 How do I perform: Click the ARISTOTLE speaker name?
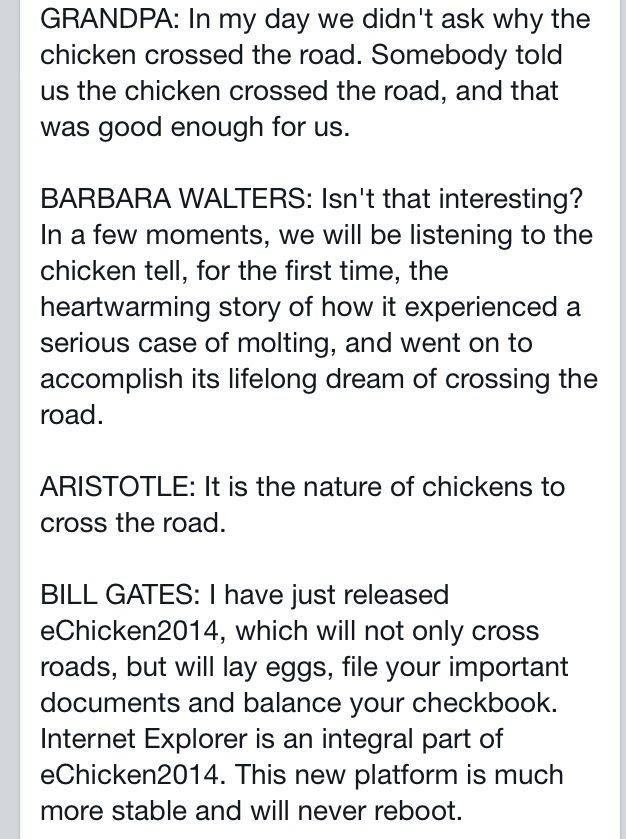117,487
